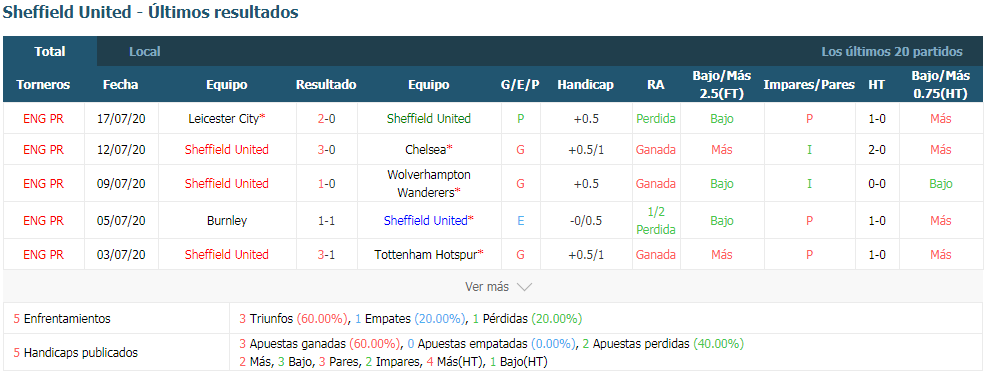Open the Tottenham Hotspur team link

pyautogui.click(x=426, y=255)
